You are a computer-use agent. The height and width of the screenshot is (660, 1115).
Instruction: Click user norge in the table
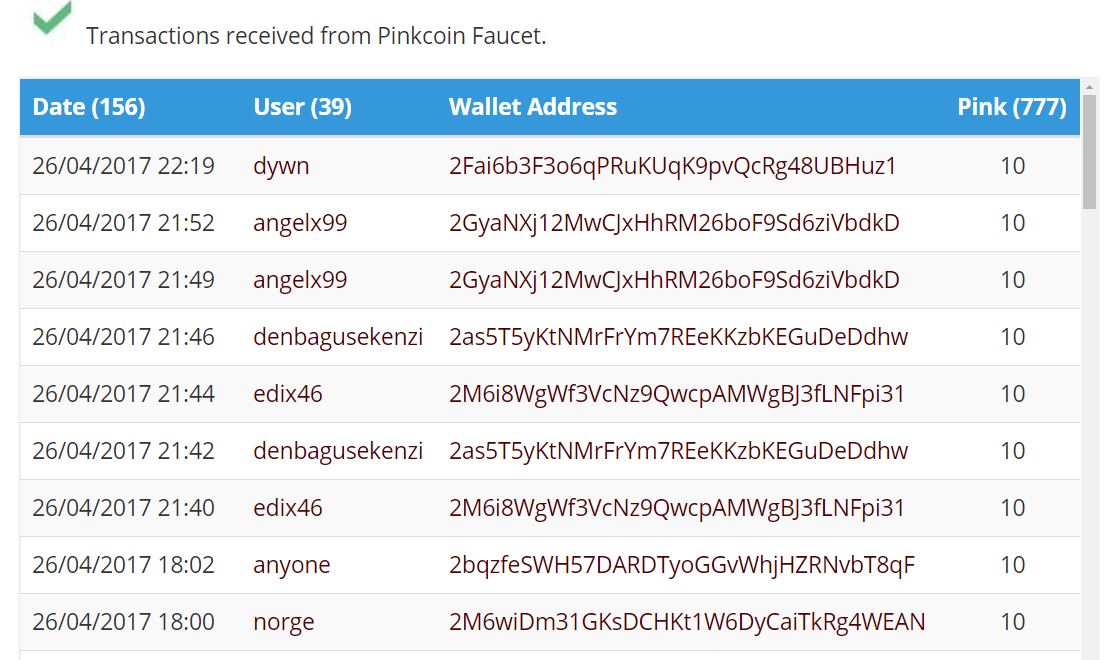pyautogui.click(x=284, y=622)
